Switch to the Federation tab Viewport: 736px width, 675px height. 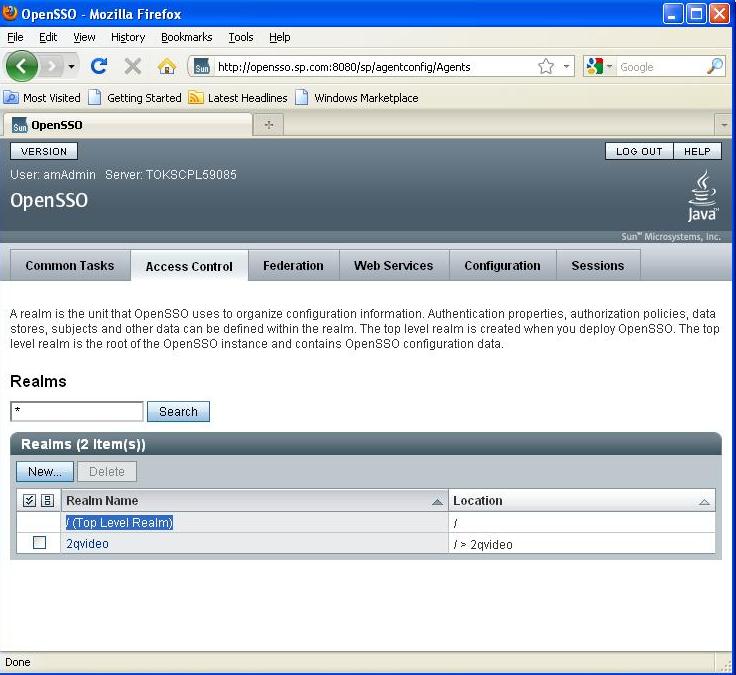tap(293, 266)
